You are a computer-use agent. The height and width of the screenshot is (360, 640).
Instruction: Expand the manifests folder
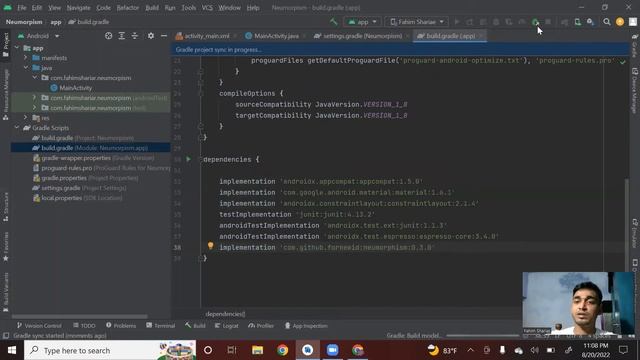[x=26, y=58]
